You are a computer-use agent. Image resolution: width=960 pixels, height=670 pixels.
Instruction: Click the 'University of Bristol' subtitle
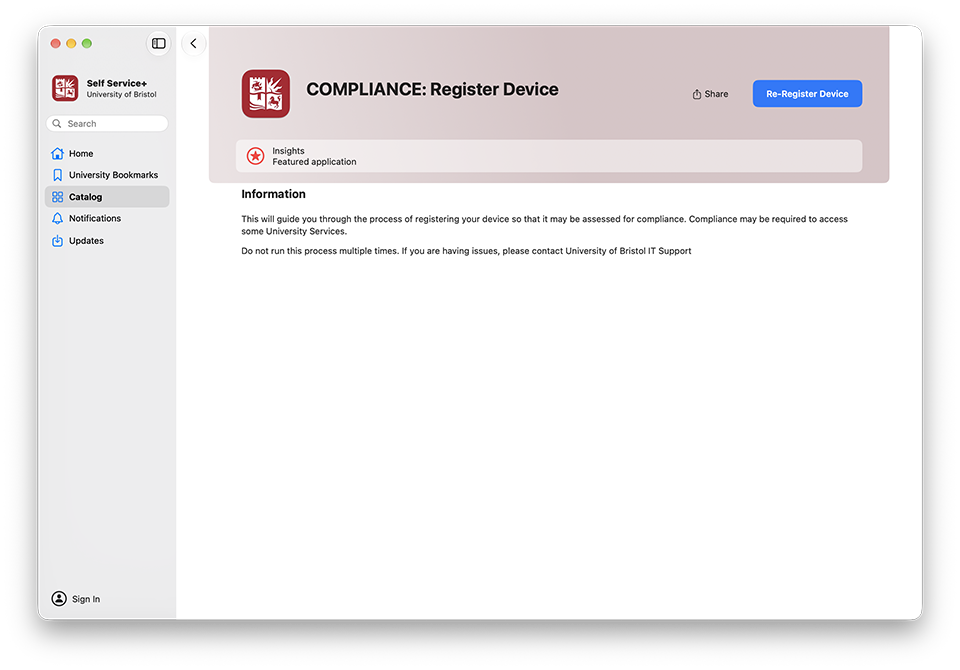click(121, 94)
